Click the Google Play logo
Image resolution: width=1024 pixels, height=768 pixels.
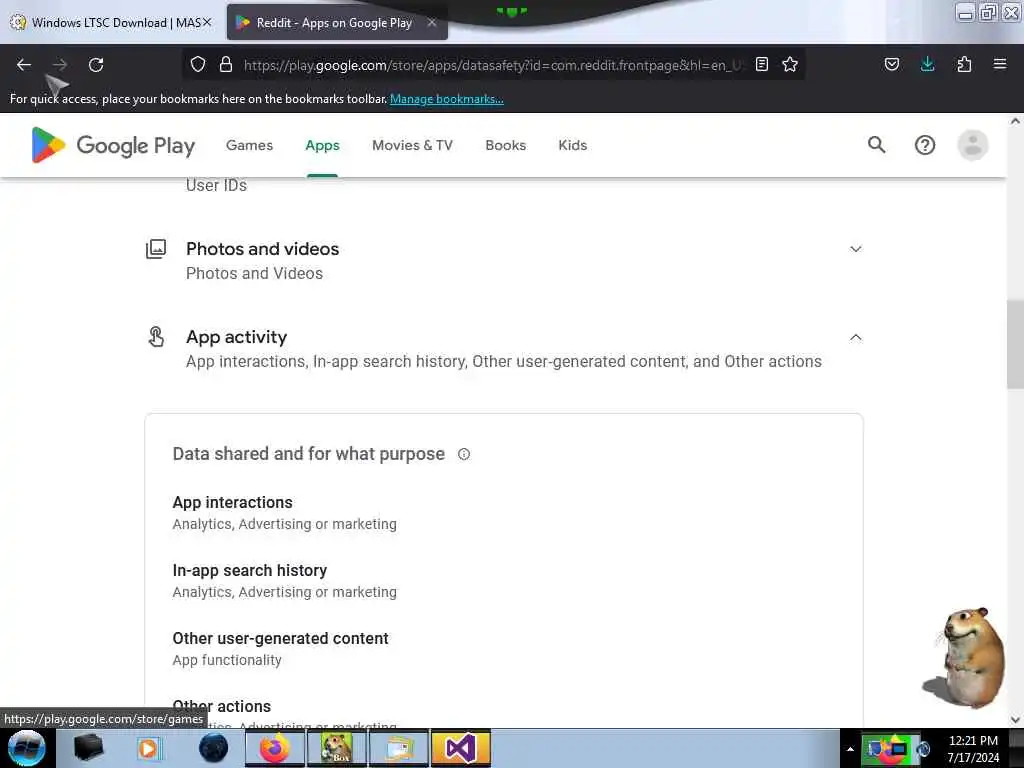tap(113, 145)
